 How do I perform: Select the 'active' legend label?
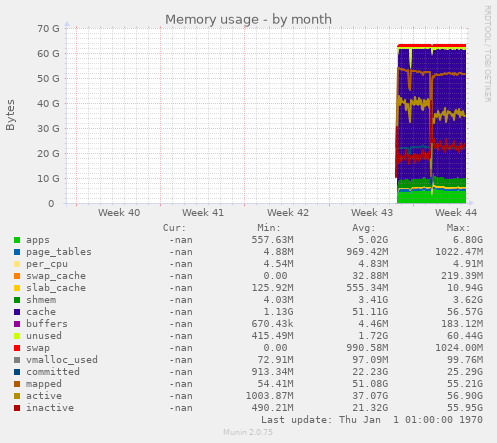point(44,396)
